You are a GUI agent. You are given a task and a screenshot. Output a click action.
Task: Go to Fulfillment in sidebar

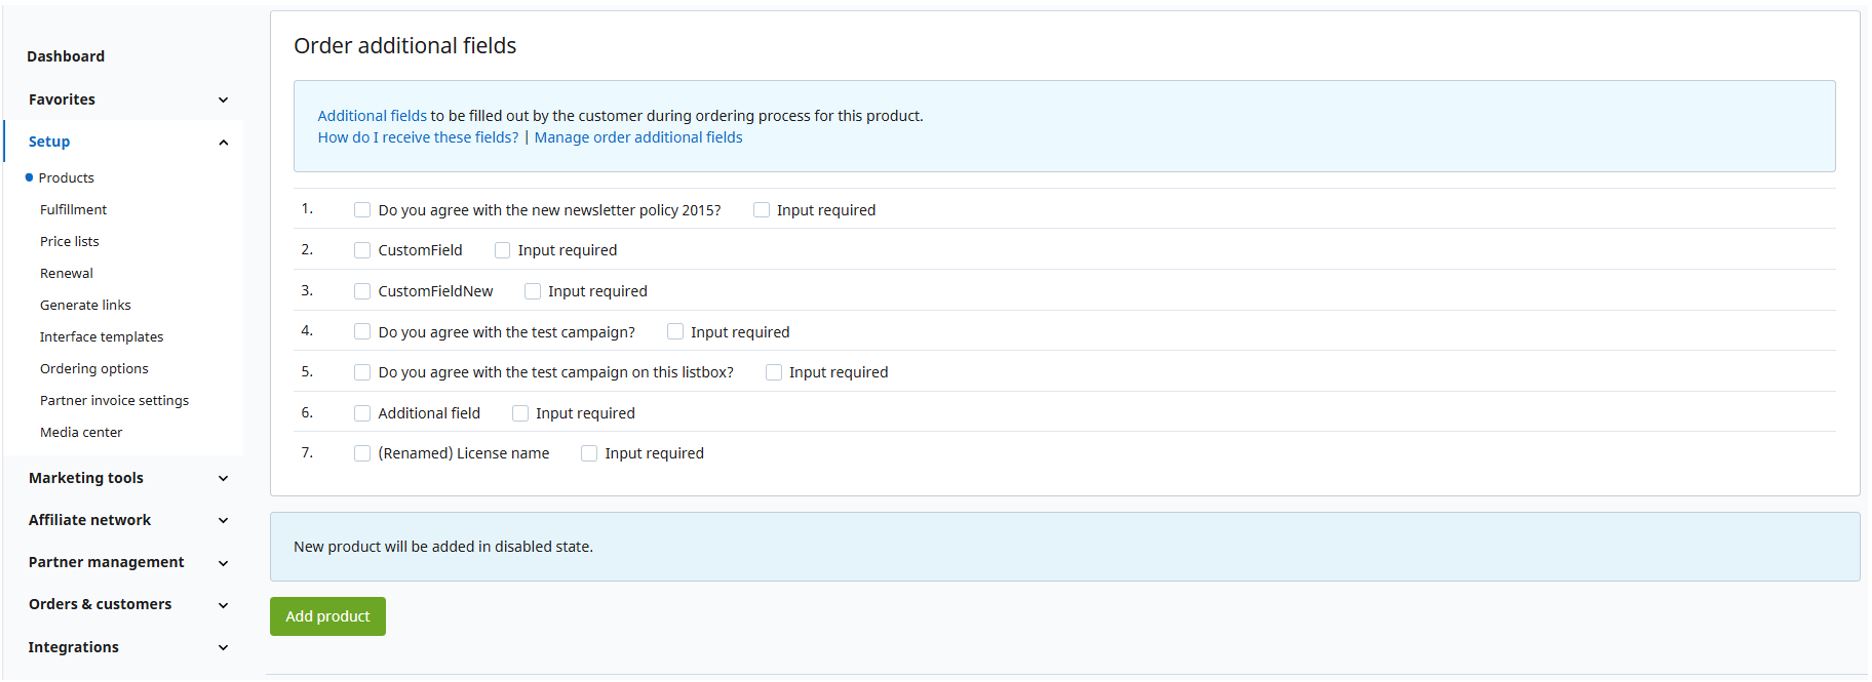tap(73, 210)
